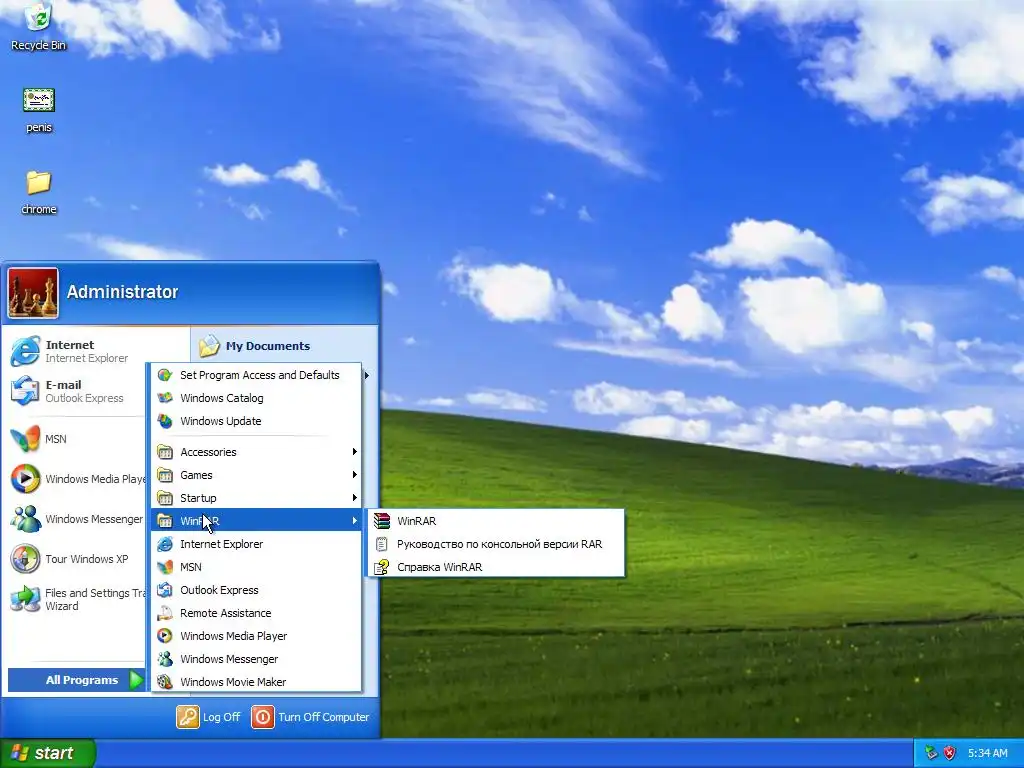This screenshot has height=768, width=1024.
Task: Select Remote Assistance
Action: tap(256, 613)
